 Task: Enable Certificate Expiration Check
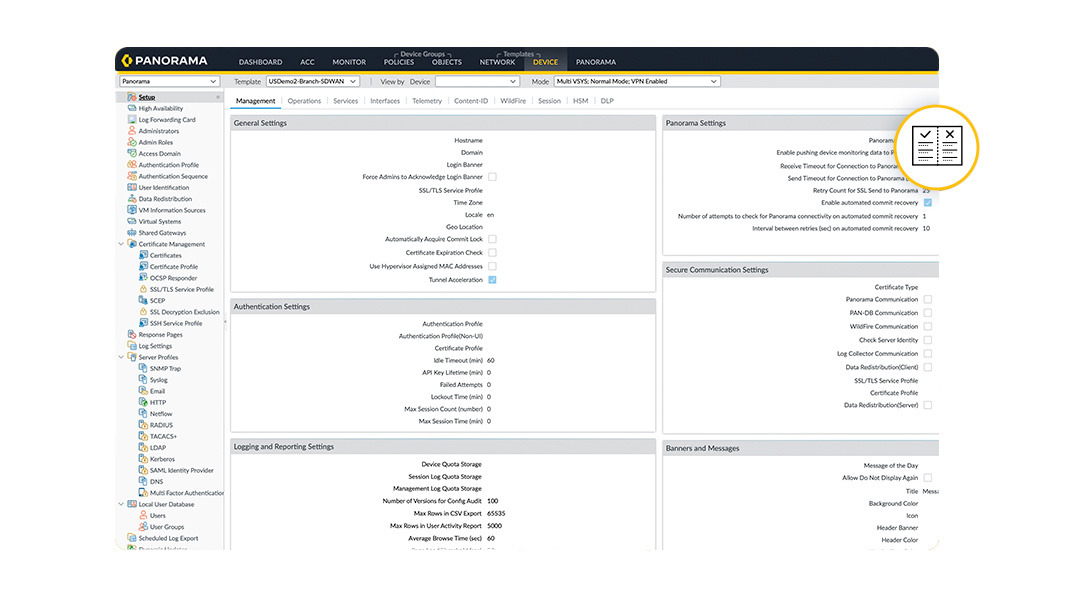point(492,250)
